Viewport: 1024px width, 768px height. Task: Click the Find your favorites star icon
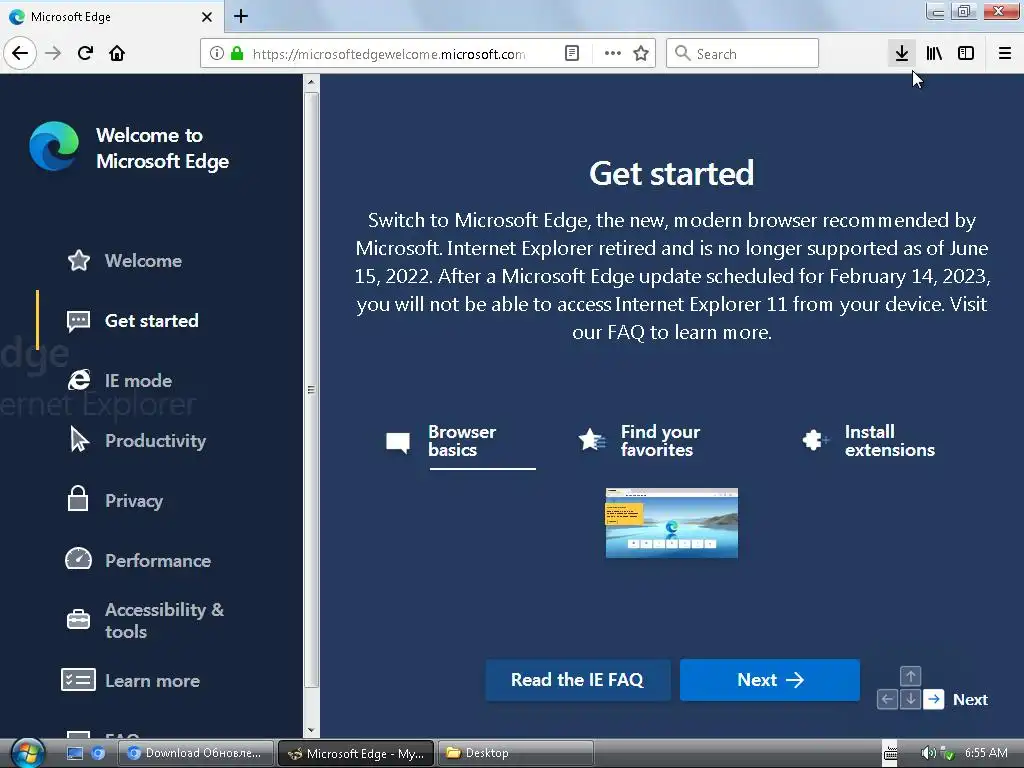click(x=592, y=440)
